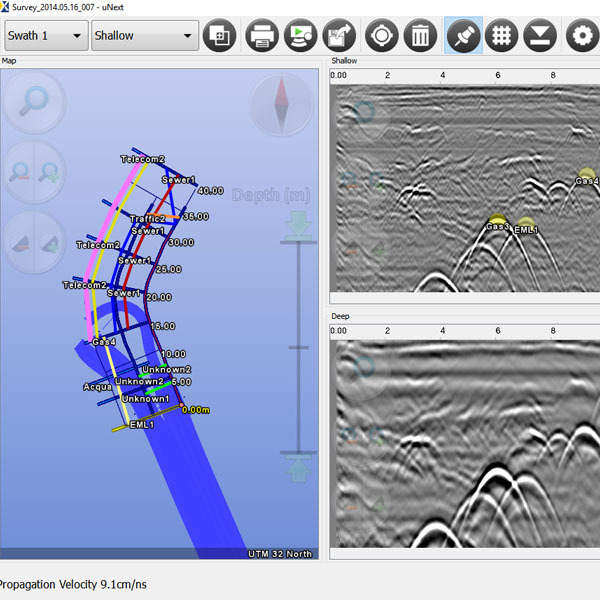Toggle the pin marker tool

pos(461,37)
